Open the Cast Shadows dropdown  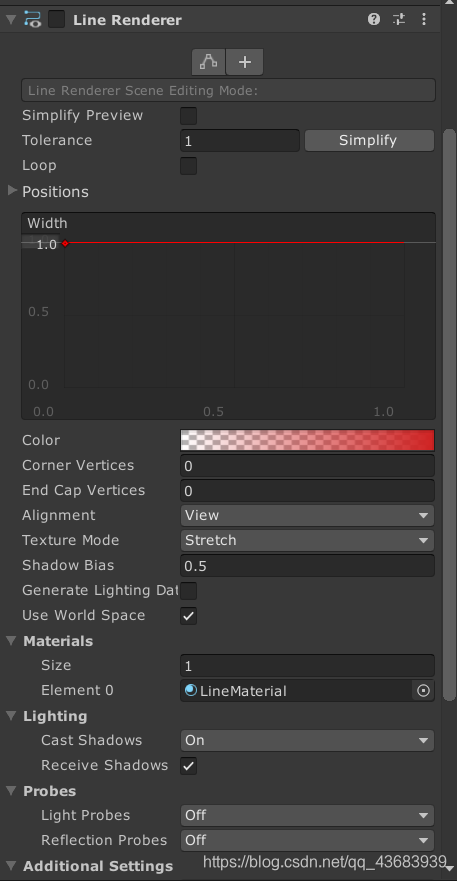click(x=307, y=741)
